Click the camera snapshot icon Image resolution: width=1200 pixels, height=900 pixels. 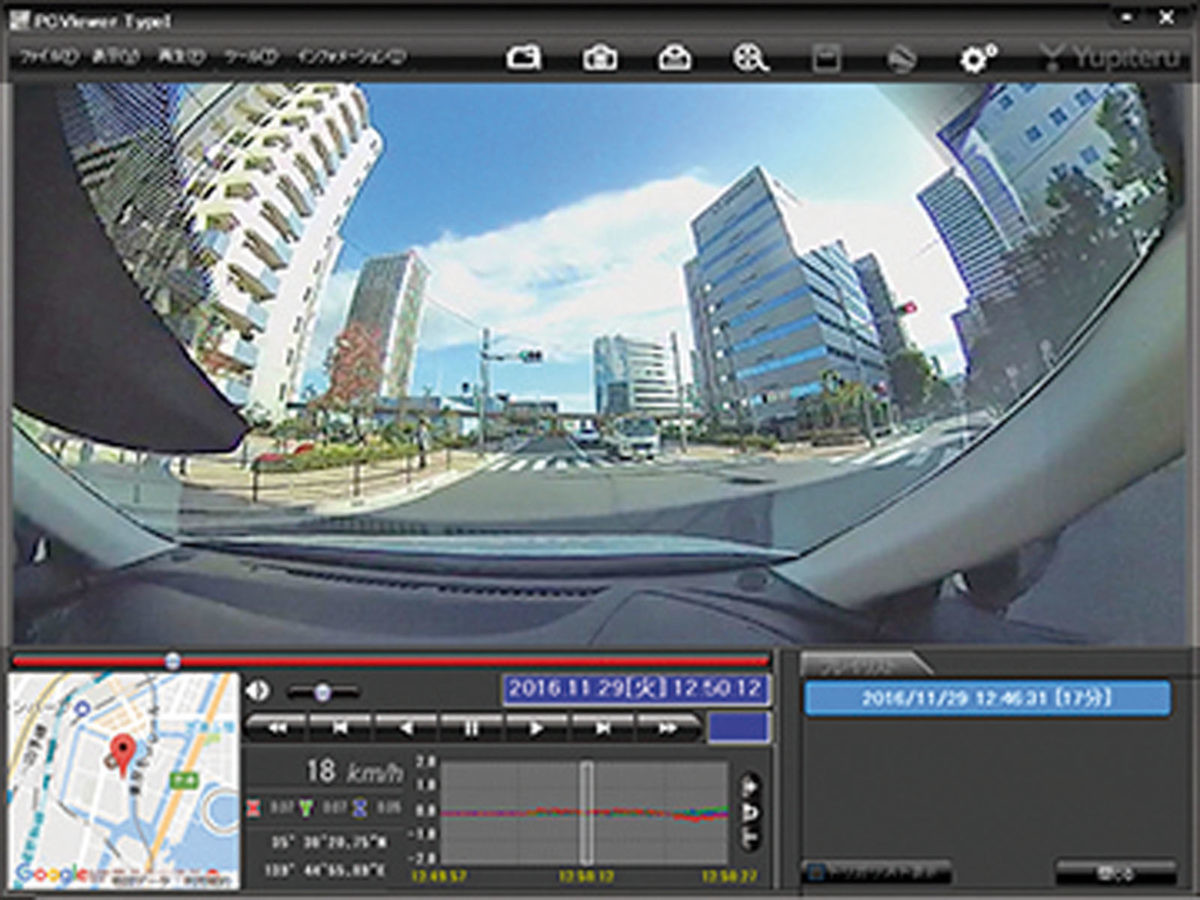(599, 59)
